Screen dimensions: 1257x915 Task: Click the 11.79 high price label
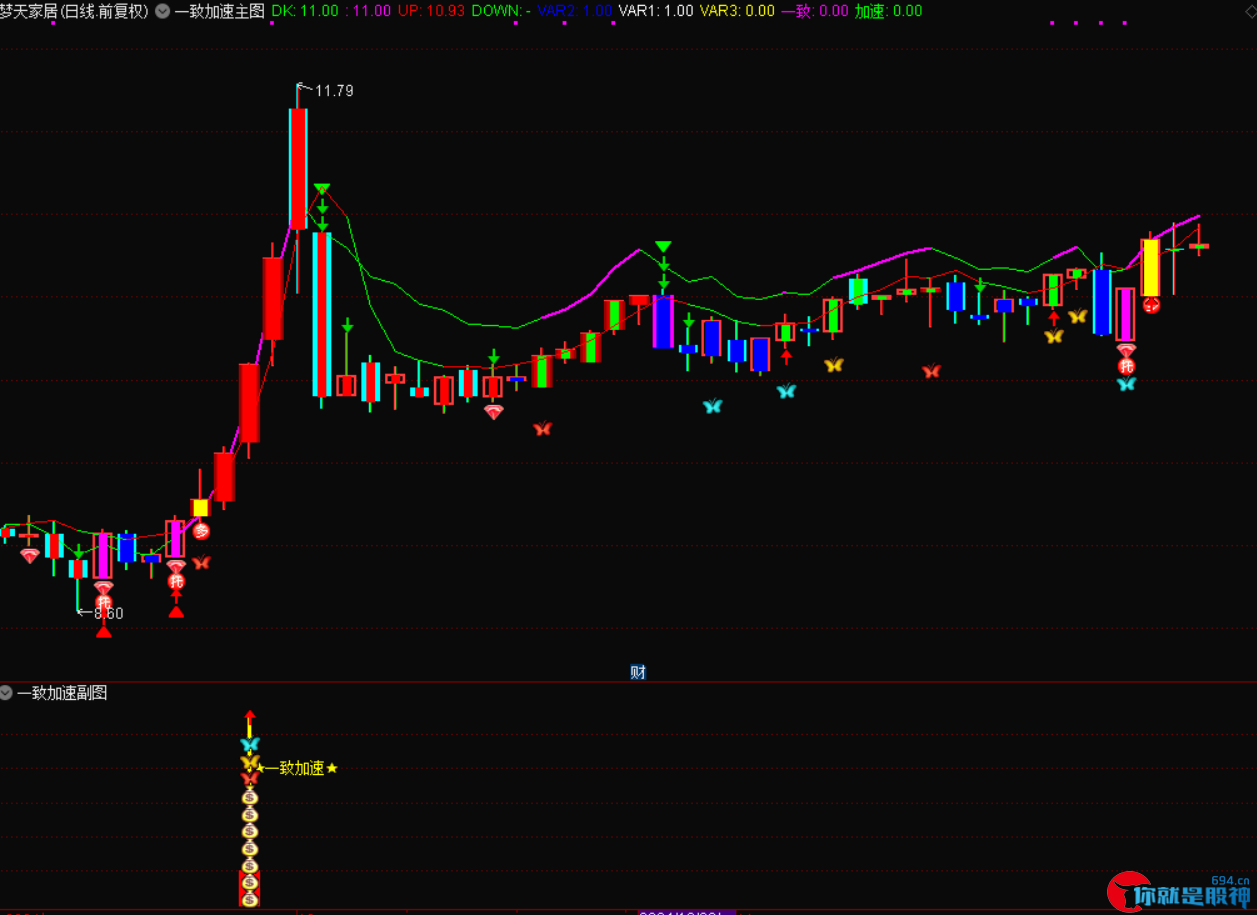(x=334, y=91)
